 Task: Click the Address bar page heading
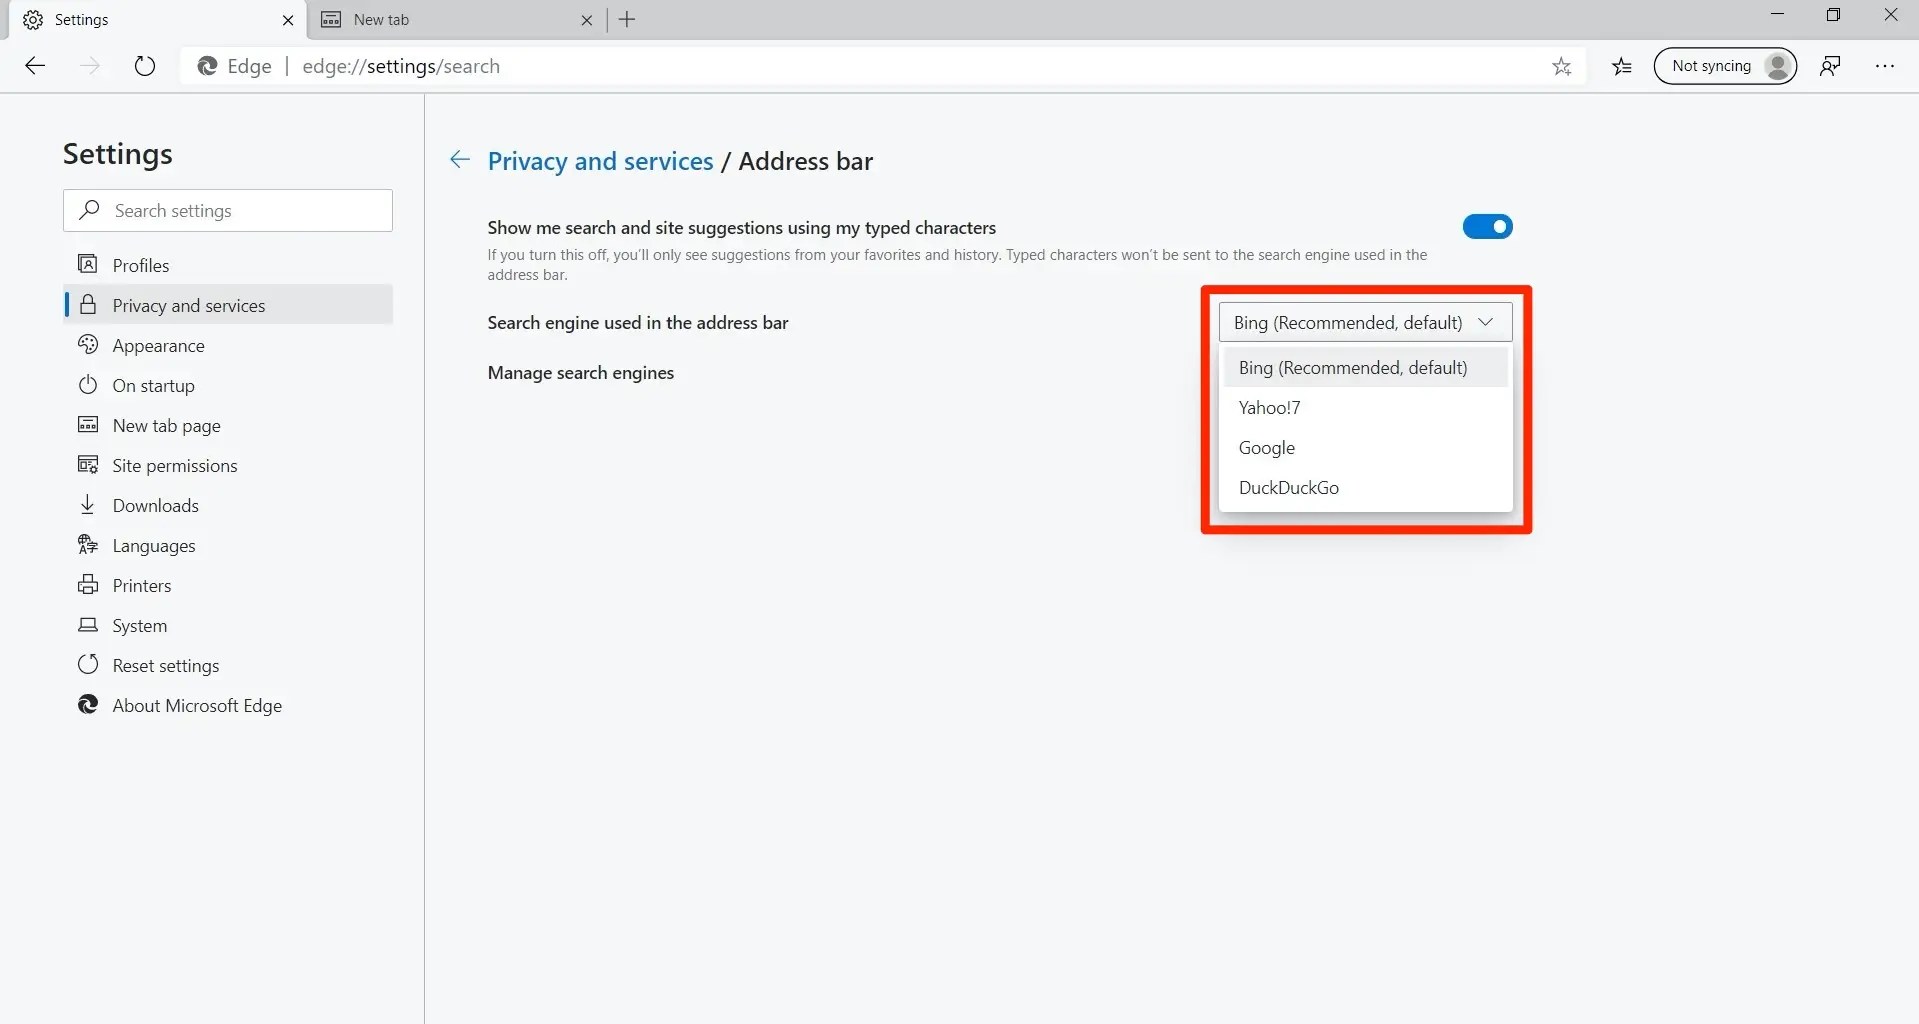806,161
